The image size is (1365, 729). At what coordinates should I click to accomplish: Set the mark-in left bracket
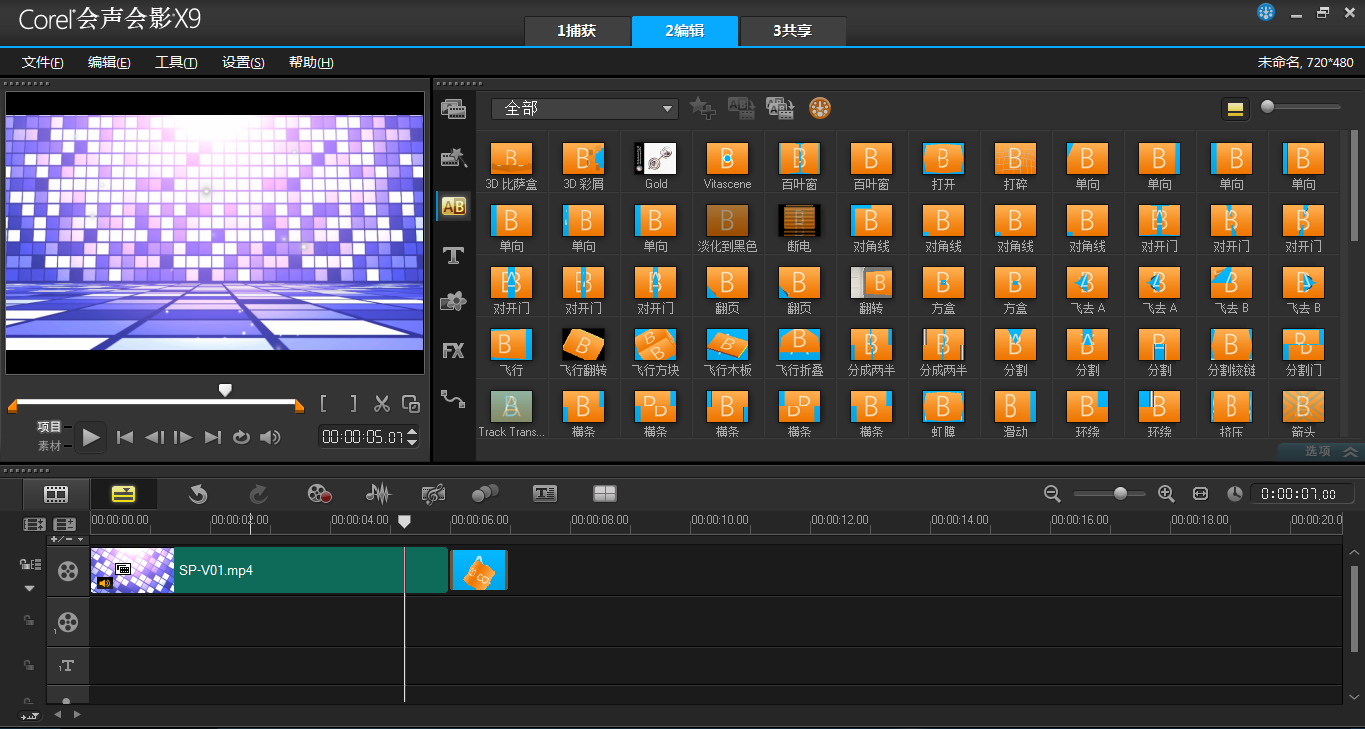pyautogui.click(x=324, y=404)
